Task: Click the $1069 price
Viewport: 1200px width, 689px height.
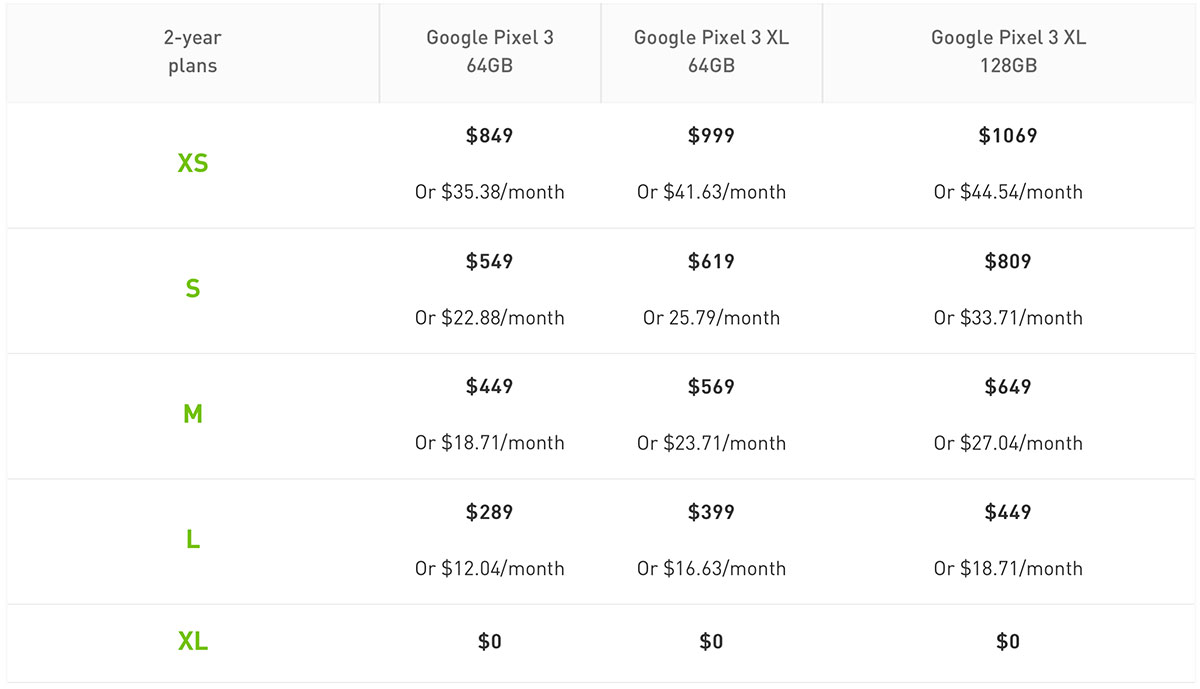Action: click(x=1008, y=136)
